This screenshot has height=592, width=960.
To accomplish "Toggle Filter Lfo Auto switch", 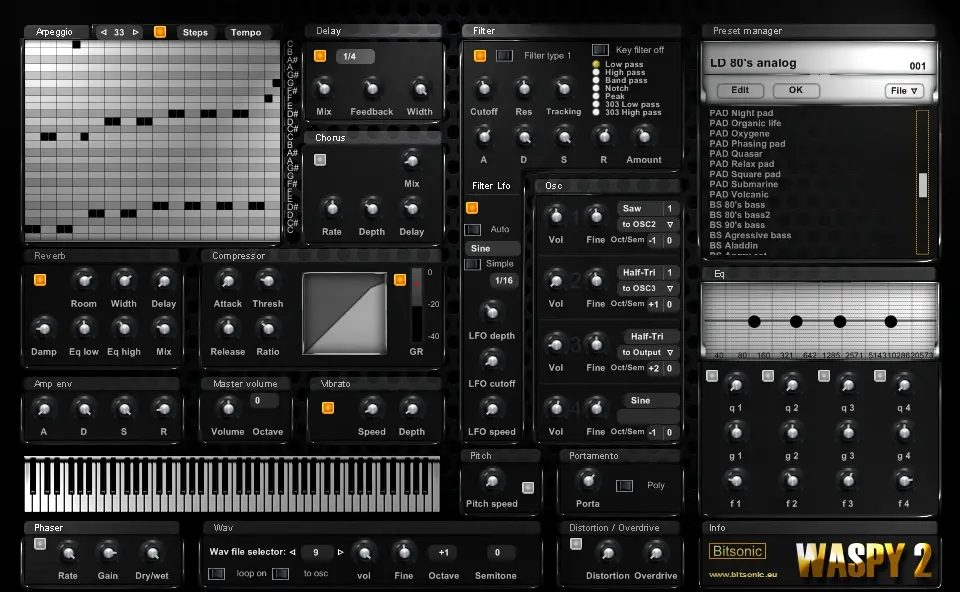I will 473,230.
